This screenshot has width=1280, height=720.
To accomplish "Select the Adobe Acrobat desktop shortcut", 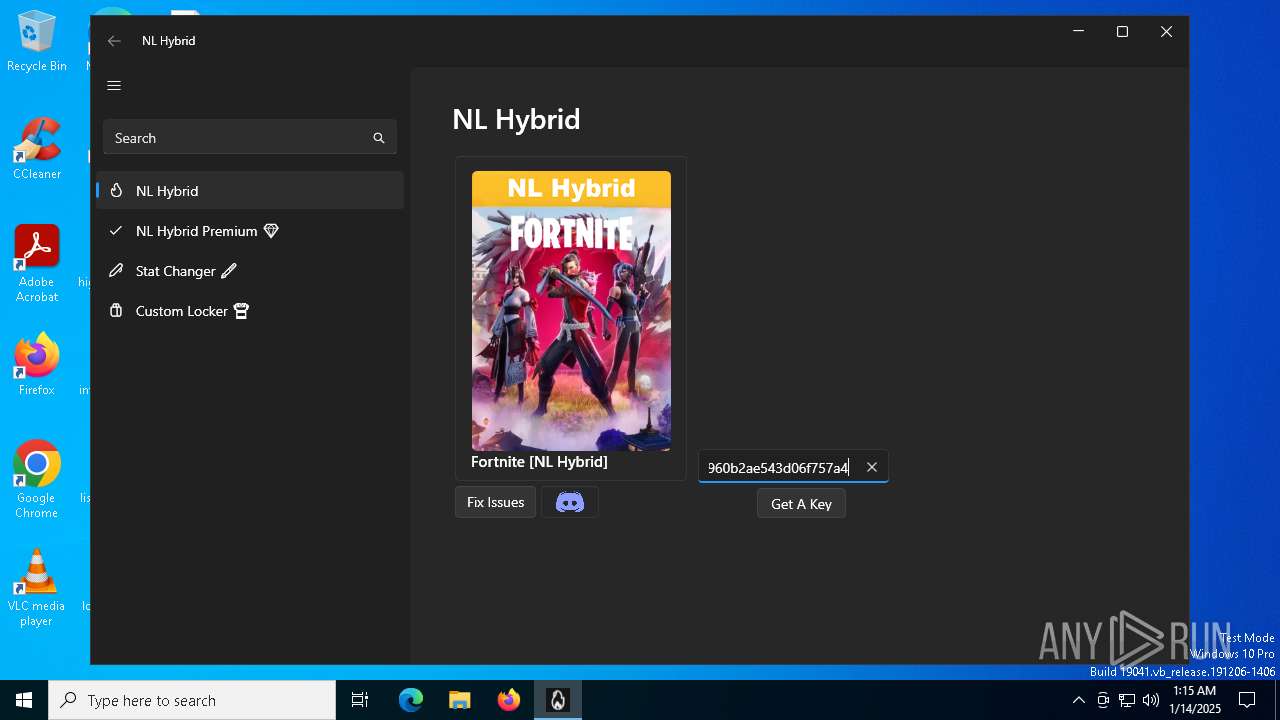I will 37,264.
